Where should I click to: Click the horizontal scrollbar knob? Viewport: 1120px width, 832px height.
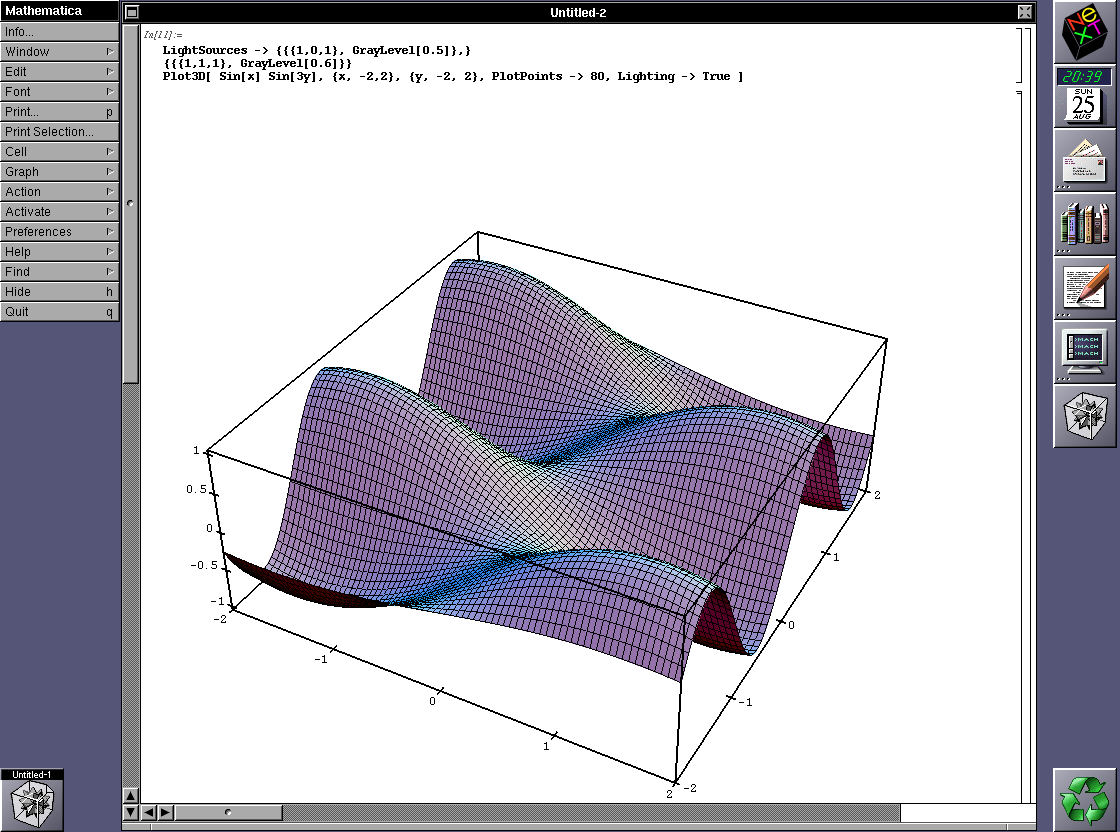click(x=228, y=812)
